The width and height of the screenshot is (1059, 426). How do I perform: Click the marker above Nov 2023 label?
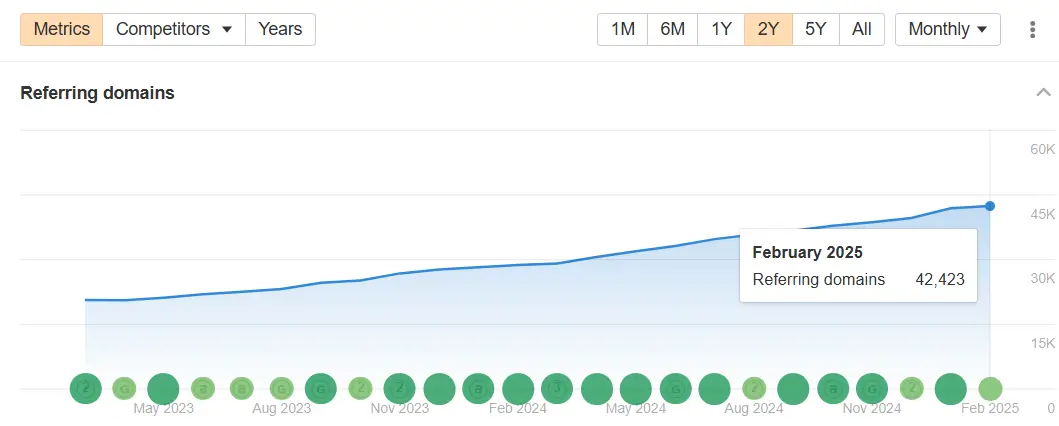(399, 389)
